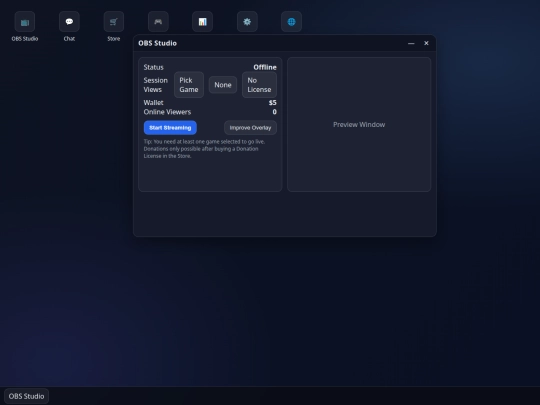
Task: Open the gear settings desktop icon
Action: (x=247, y=22)
